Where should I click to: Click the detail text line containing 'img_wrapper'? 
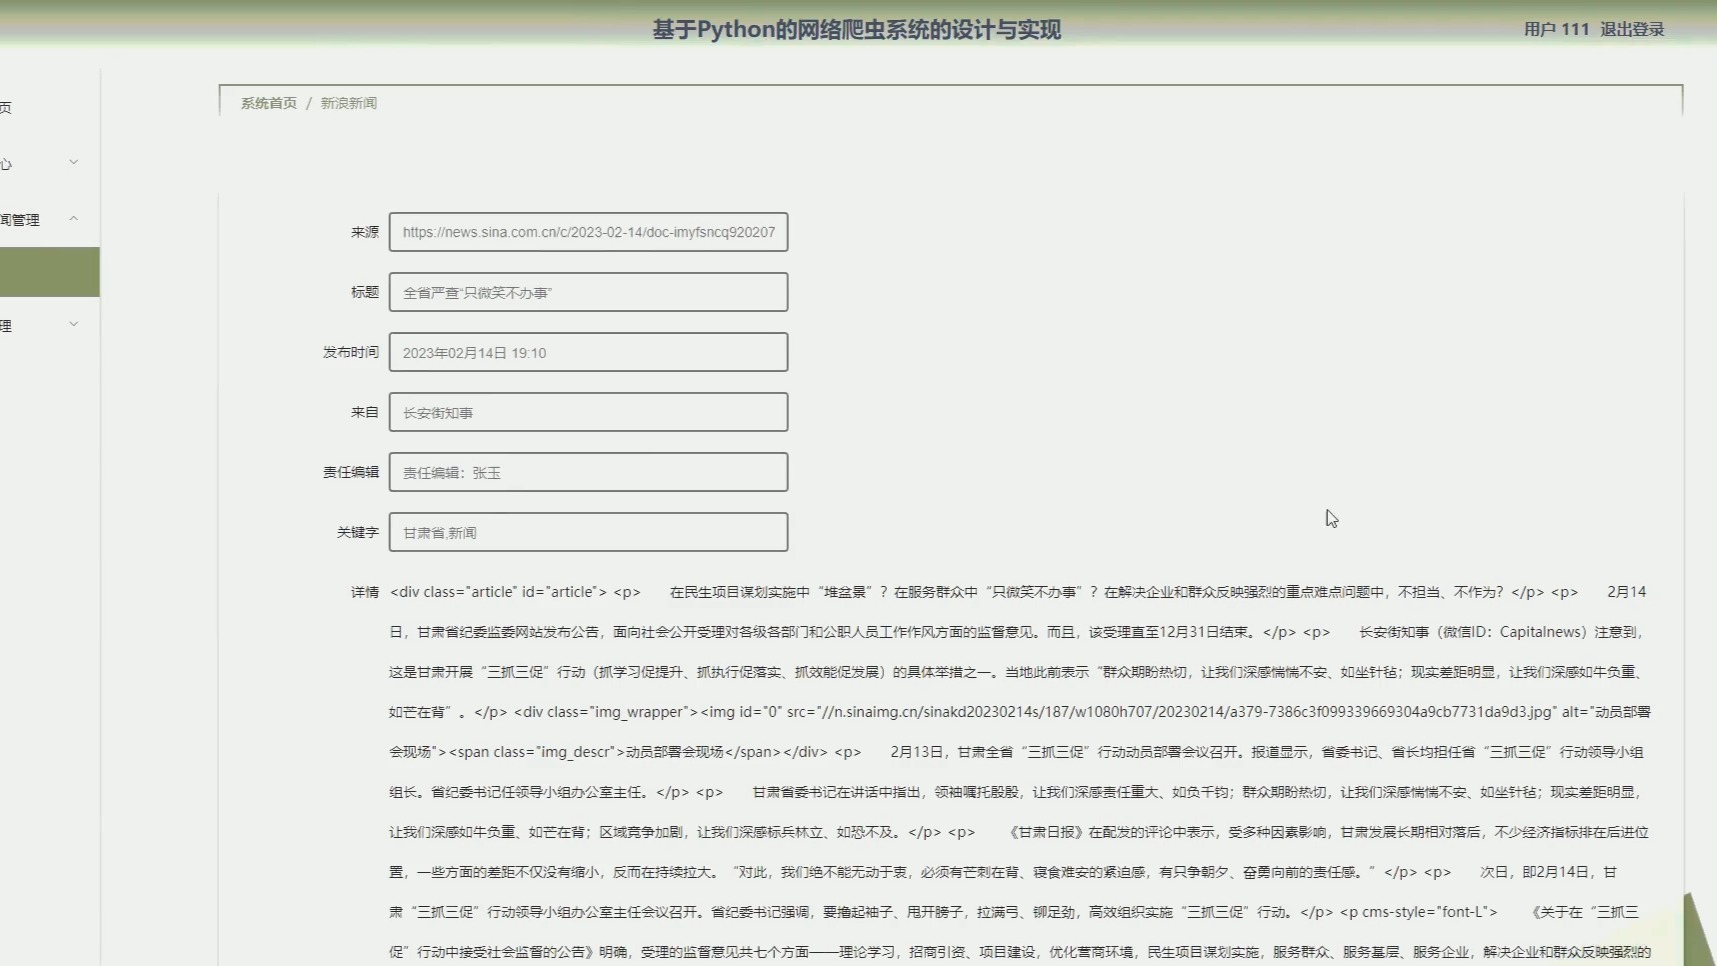1019,712
